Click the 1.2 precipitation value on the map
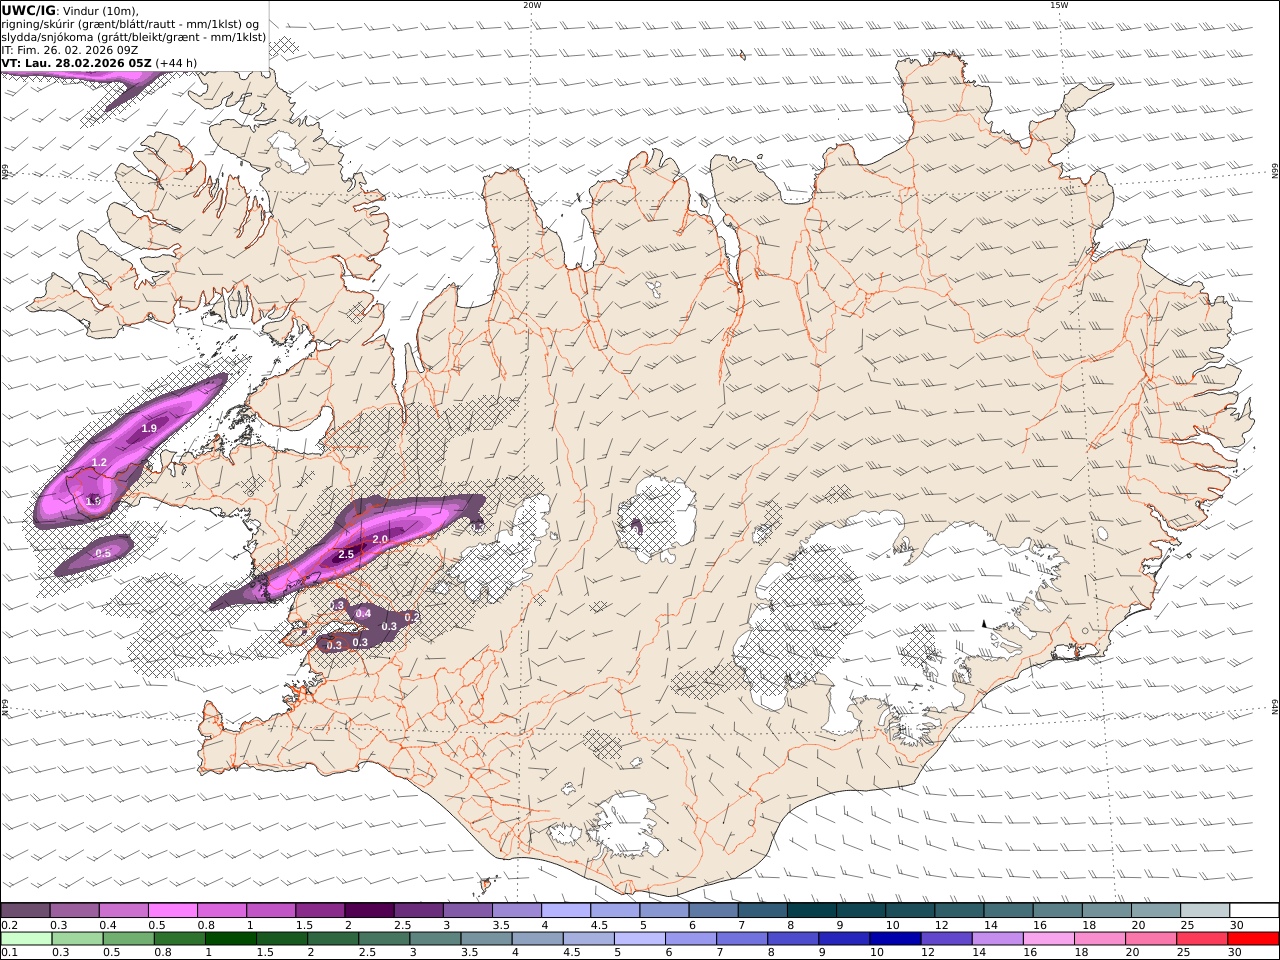 pyautogui.click(x=99, y=462)
